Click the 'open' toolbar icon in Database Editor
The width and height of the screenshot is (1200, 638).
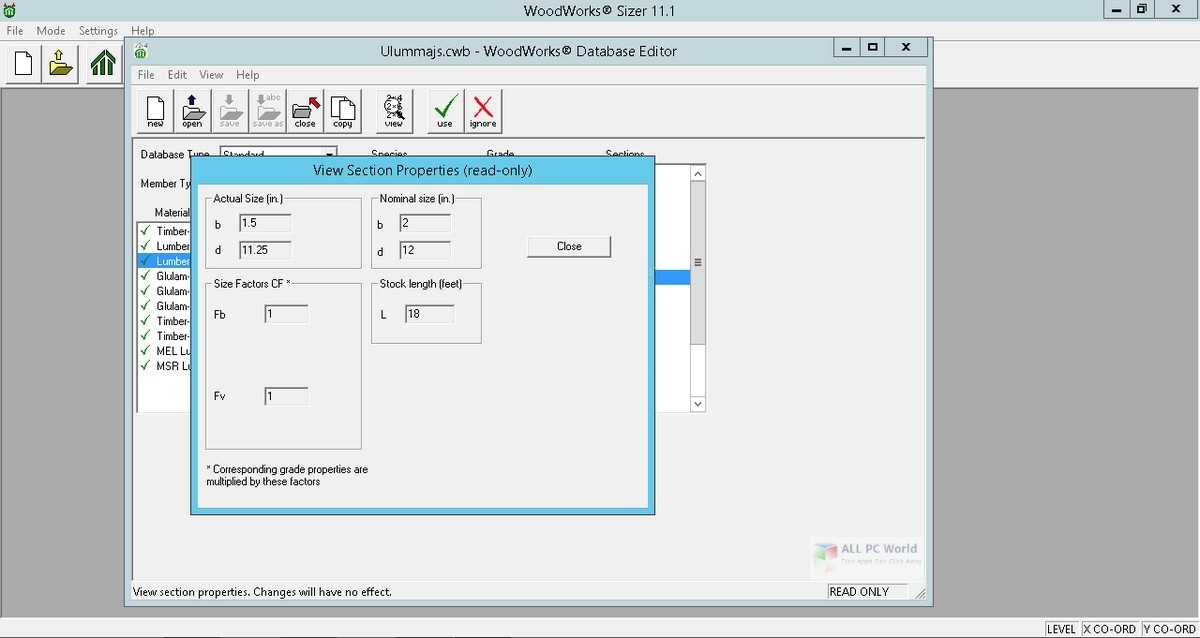point(192,111)
